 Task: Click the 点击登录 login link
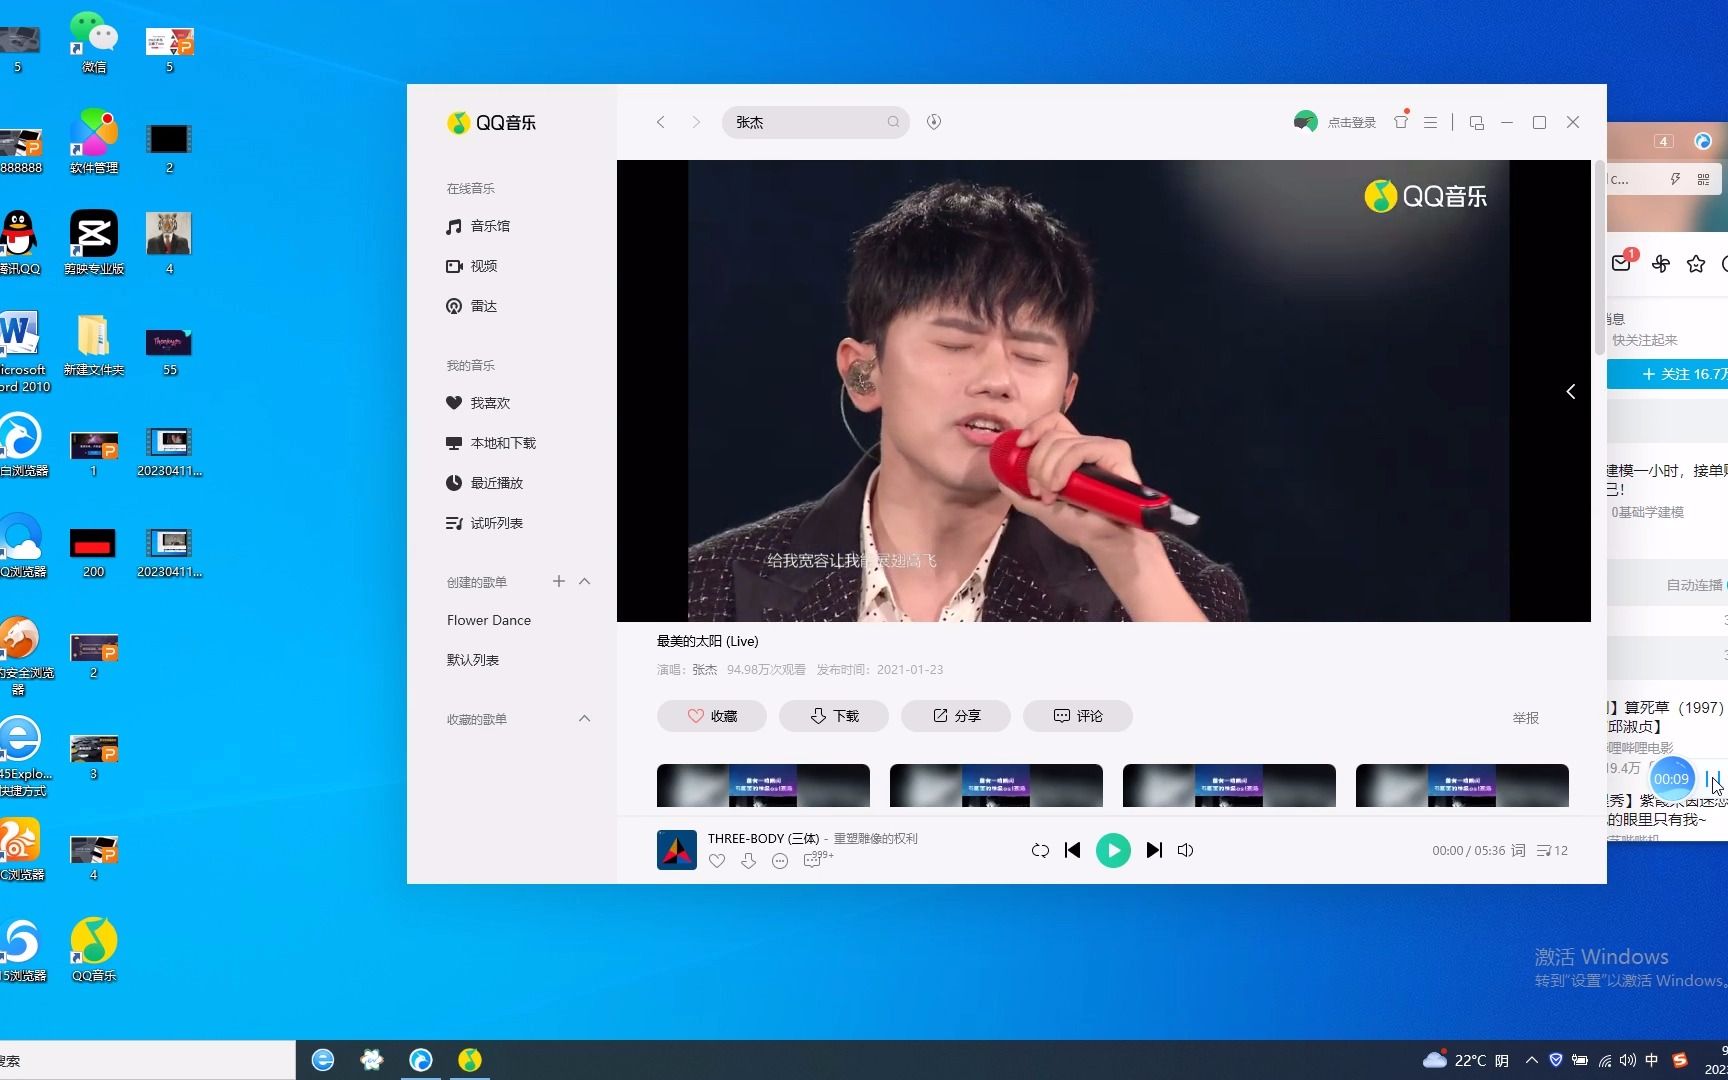point(1352,122)
